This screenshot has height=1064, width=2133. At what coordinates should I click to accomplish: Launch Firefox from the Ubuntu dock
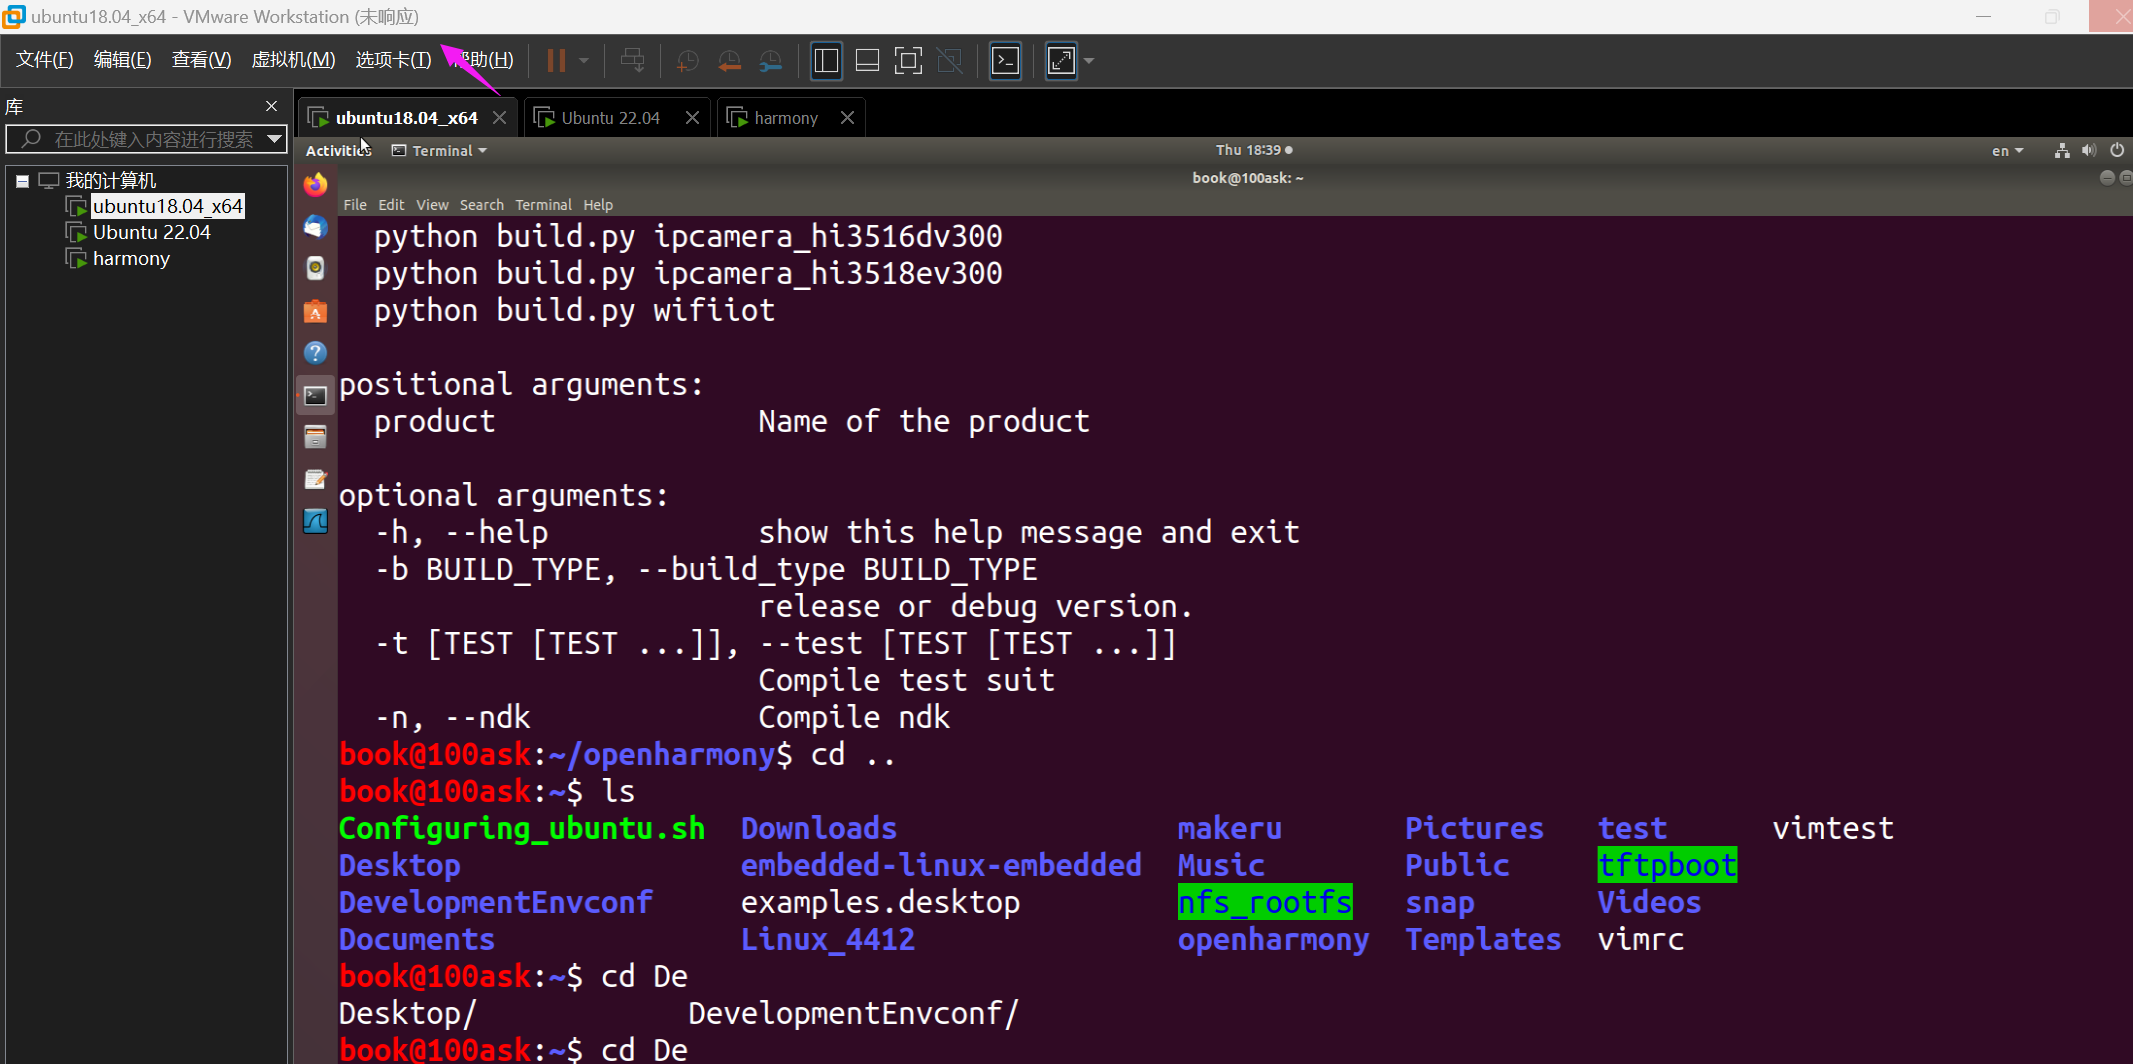click(x=315, y=185)
